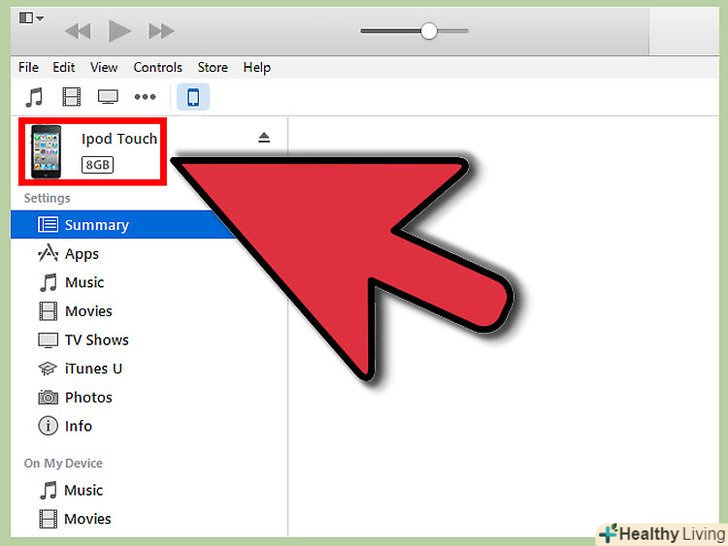Viewport: 728px width, 546px height.
Task: Show more libraries via three-dots icon
Action: (x=145, y=97)
